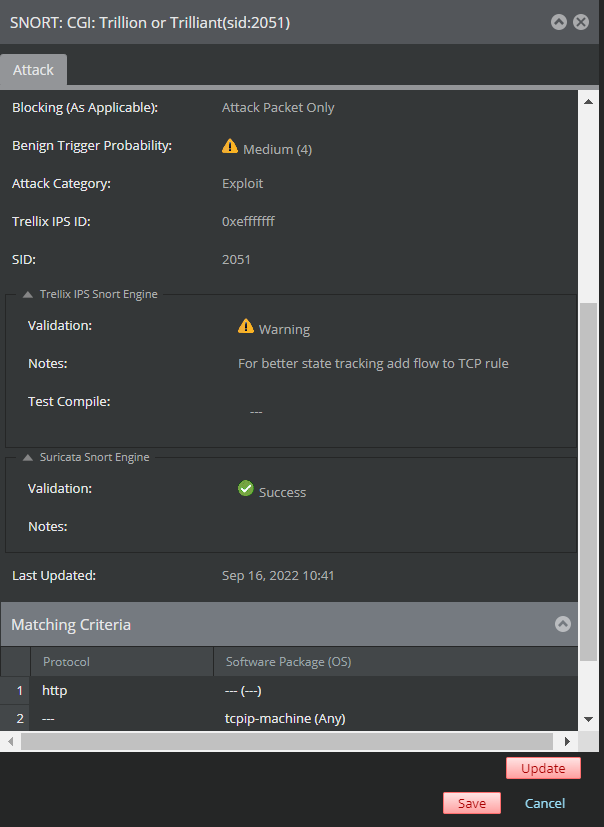
Task: Collapse the Suricata Snort Engine section
Action: pos(28,457)
